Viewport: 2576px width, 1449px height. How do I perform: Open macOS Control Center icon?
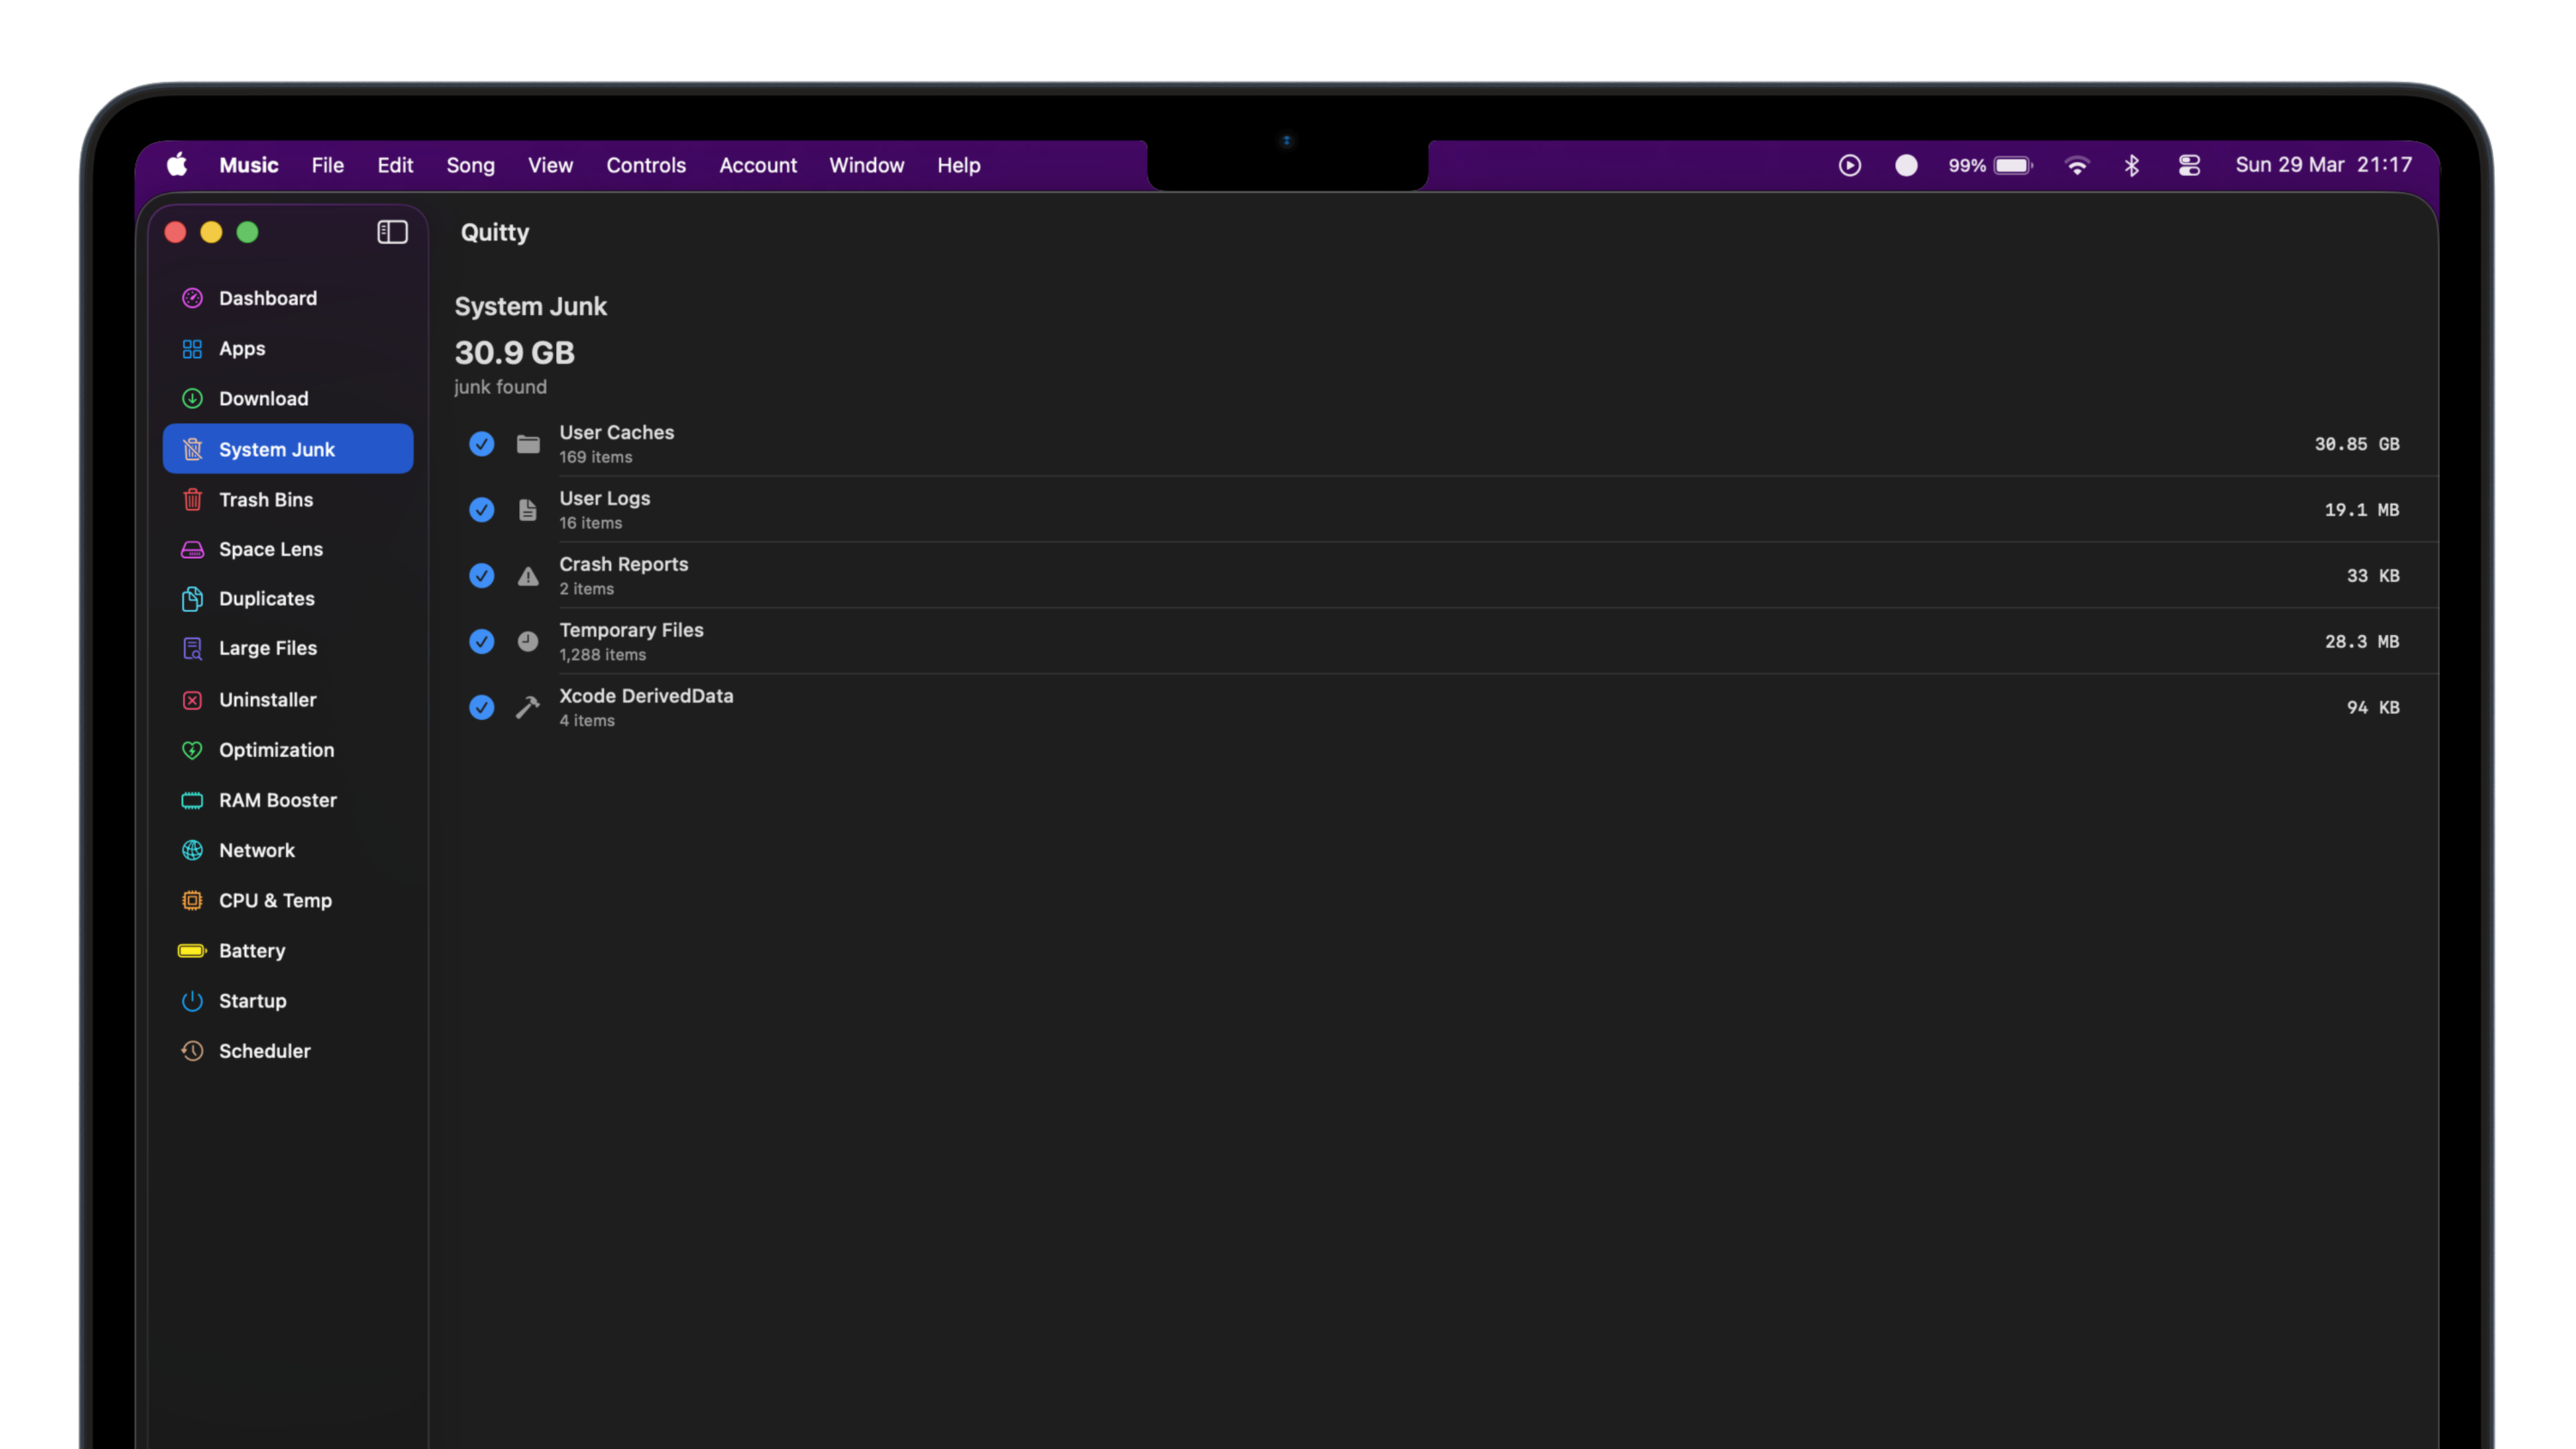tap(2188, 165)
